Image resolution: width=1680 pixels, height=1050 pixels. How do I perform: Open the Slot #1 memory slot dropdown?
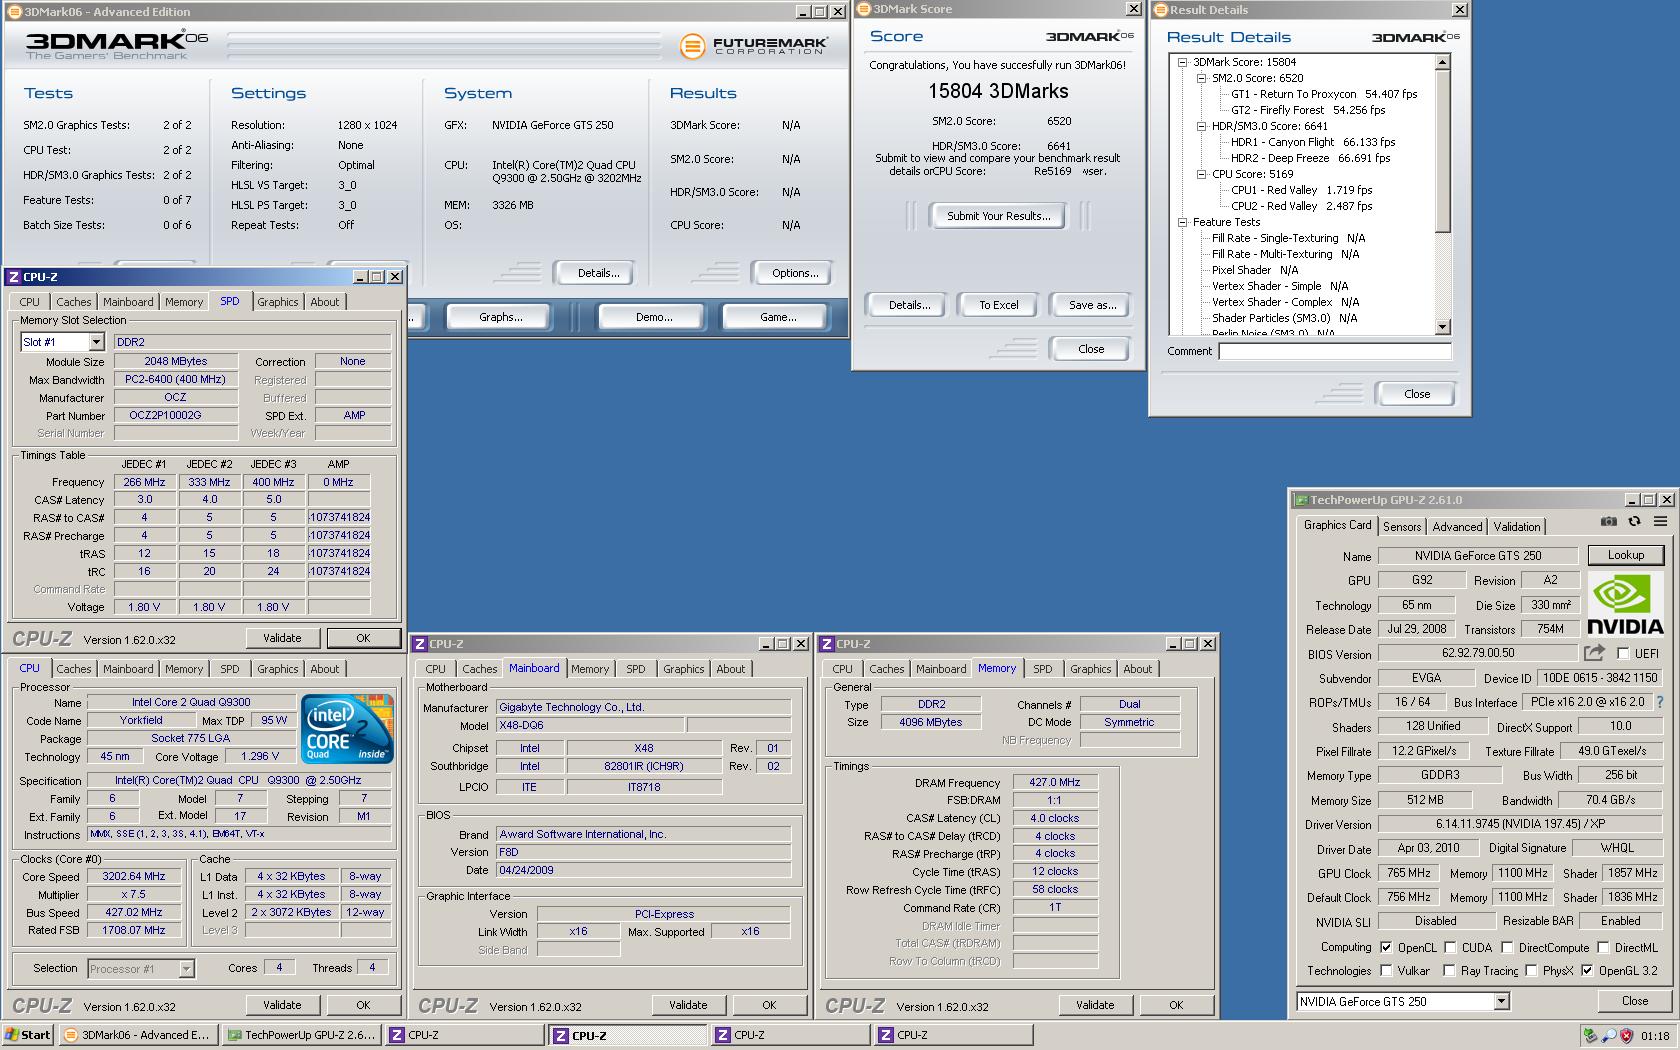(94, 341)
